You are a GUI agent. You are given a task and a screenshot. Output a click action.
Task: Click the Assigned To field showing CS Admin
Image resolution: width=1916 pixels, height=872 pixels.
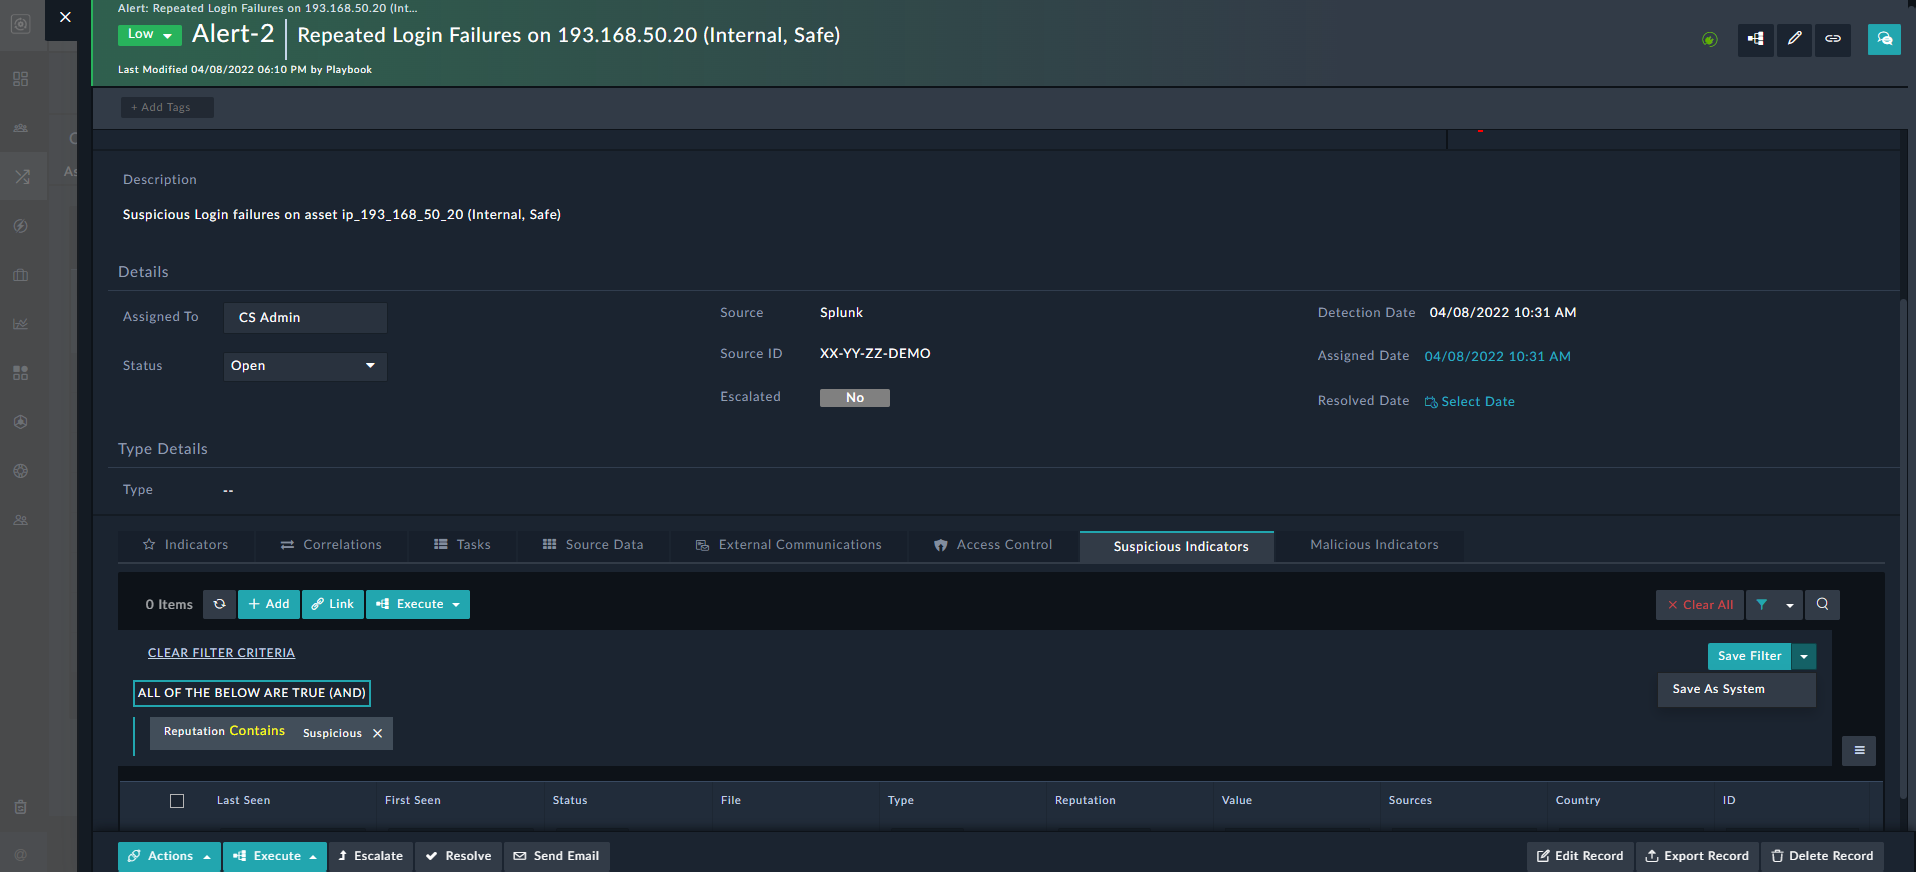(x=305, y=318)
